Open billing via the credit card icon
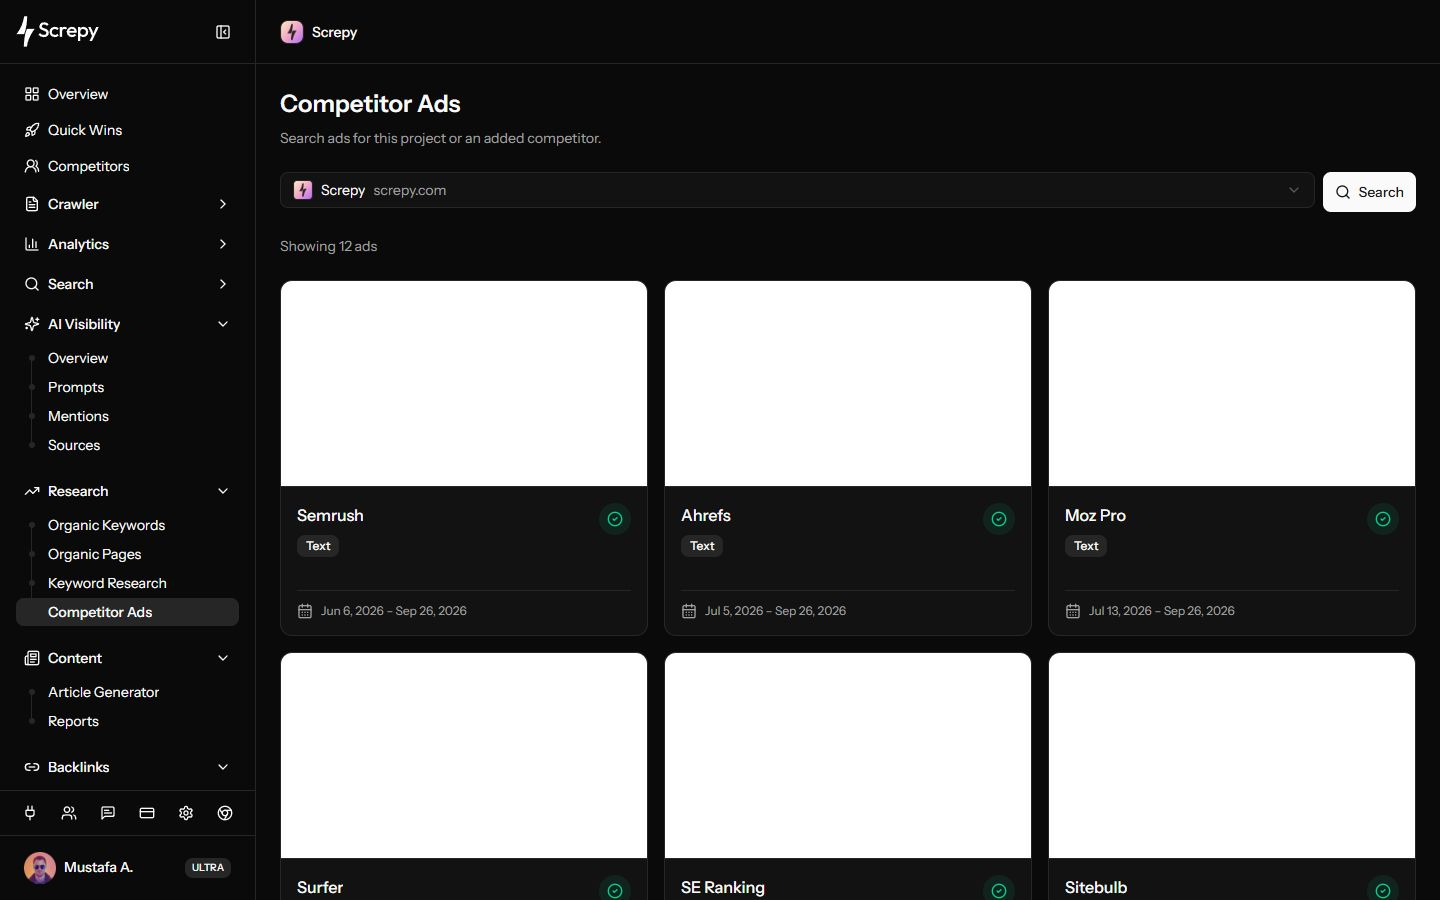 tap(147, 813)
